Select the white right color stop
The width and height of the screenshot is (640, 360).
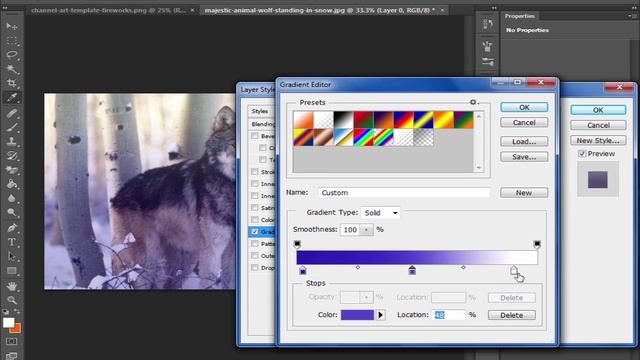click(513, 270)
